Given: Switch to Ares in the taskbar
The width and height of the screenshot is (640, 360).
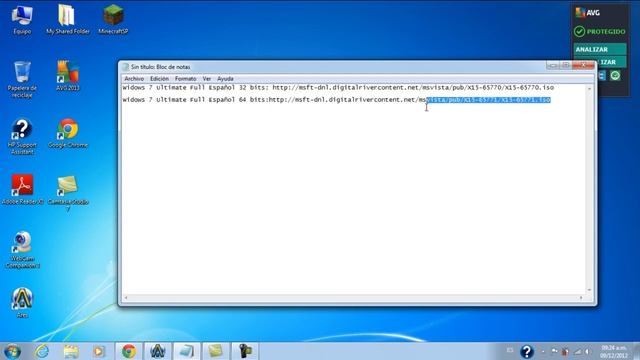Looking at the screenshot, I should 158,351.
